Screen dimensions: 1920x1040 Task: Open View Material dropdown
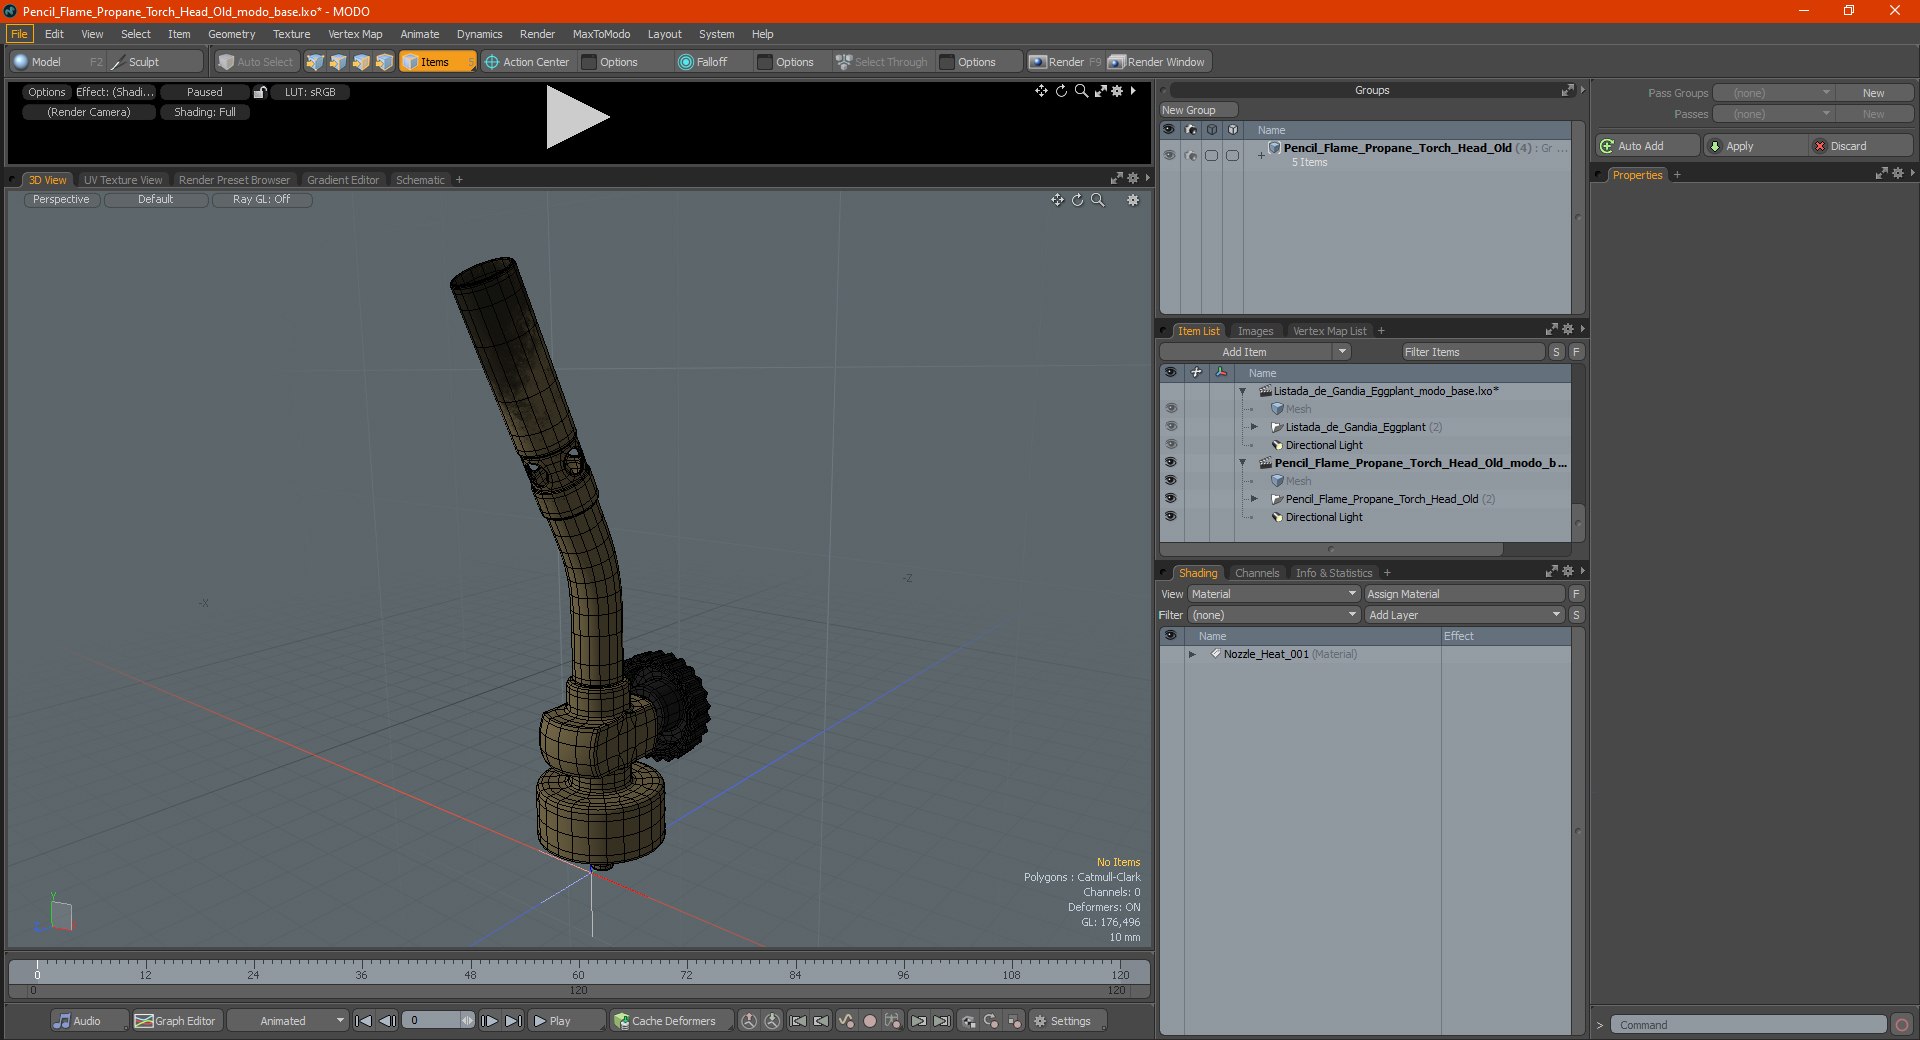[1273, 594]
